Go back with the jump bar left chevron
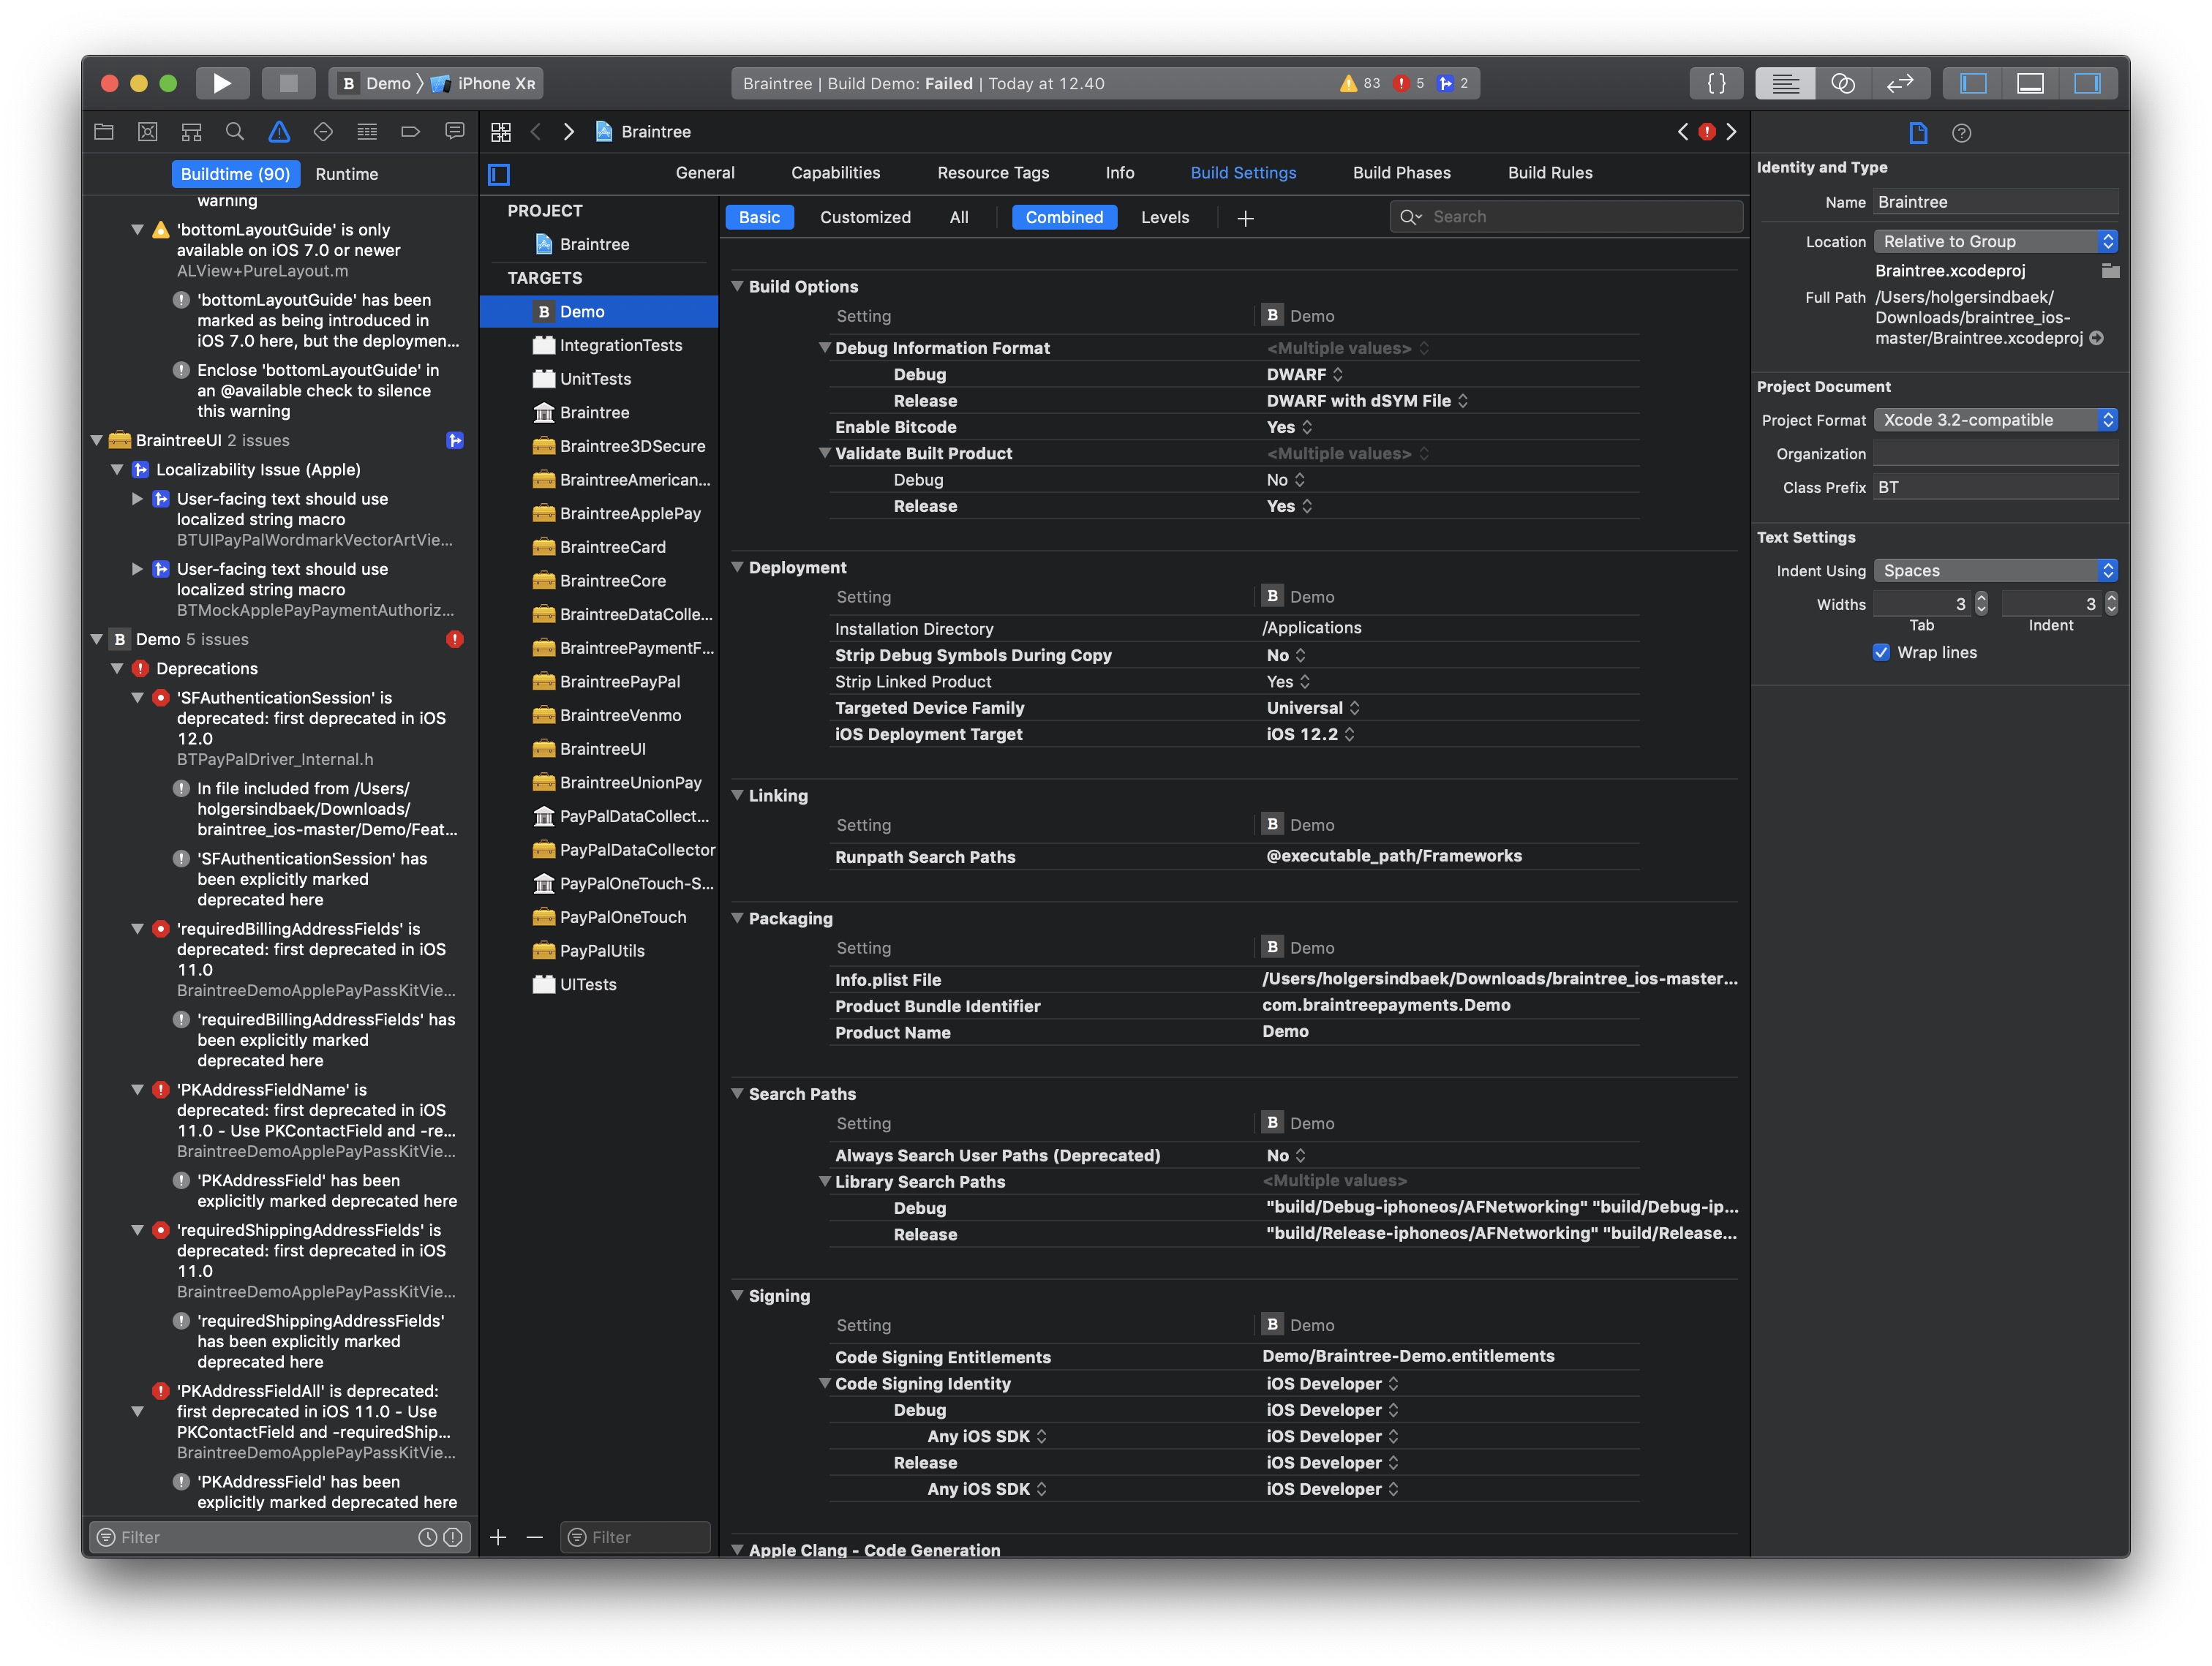The width and height of the screenshot is (2212, 1666). 536,132
